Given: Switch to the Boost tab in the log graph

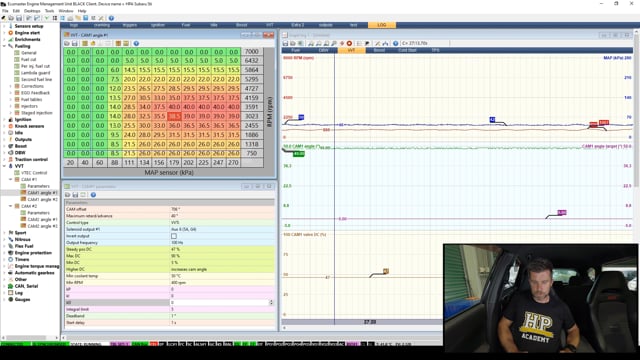Looking at the screenshot, I should (379, 50).
